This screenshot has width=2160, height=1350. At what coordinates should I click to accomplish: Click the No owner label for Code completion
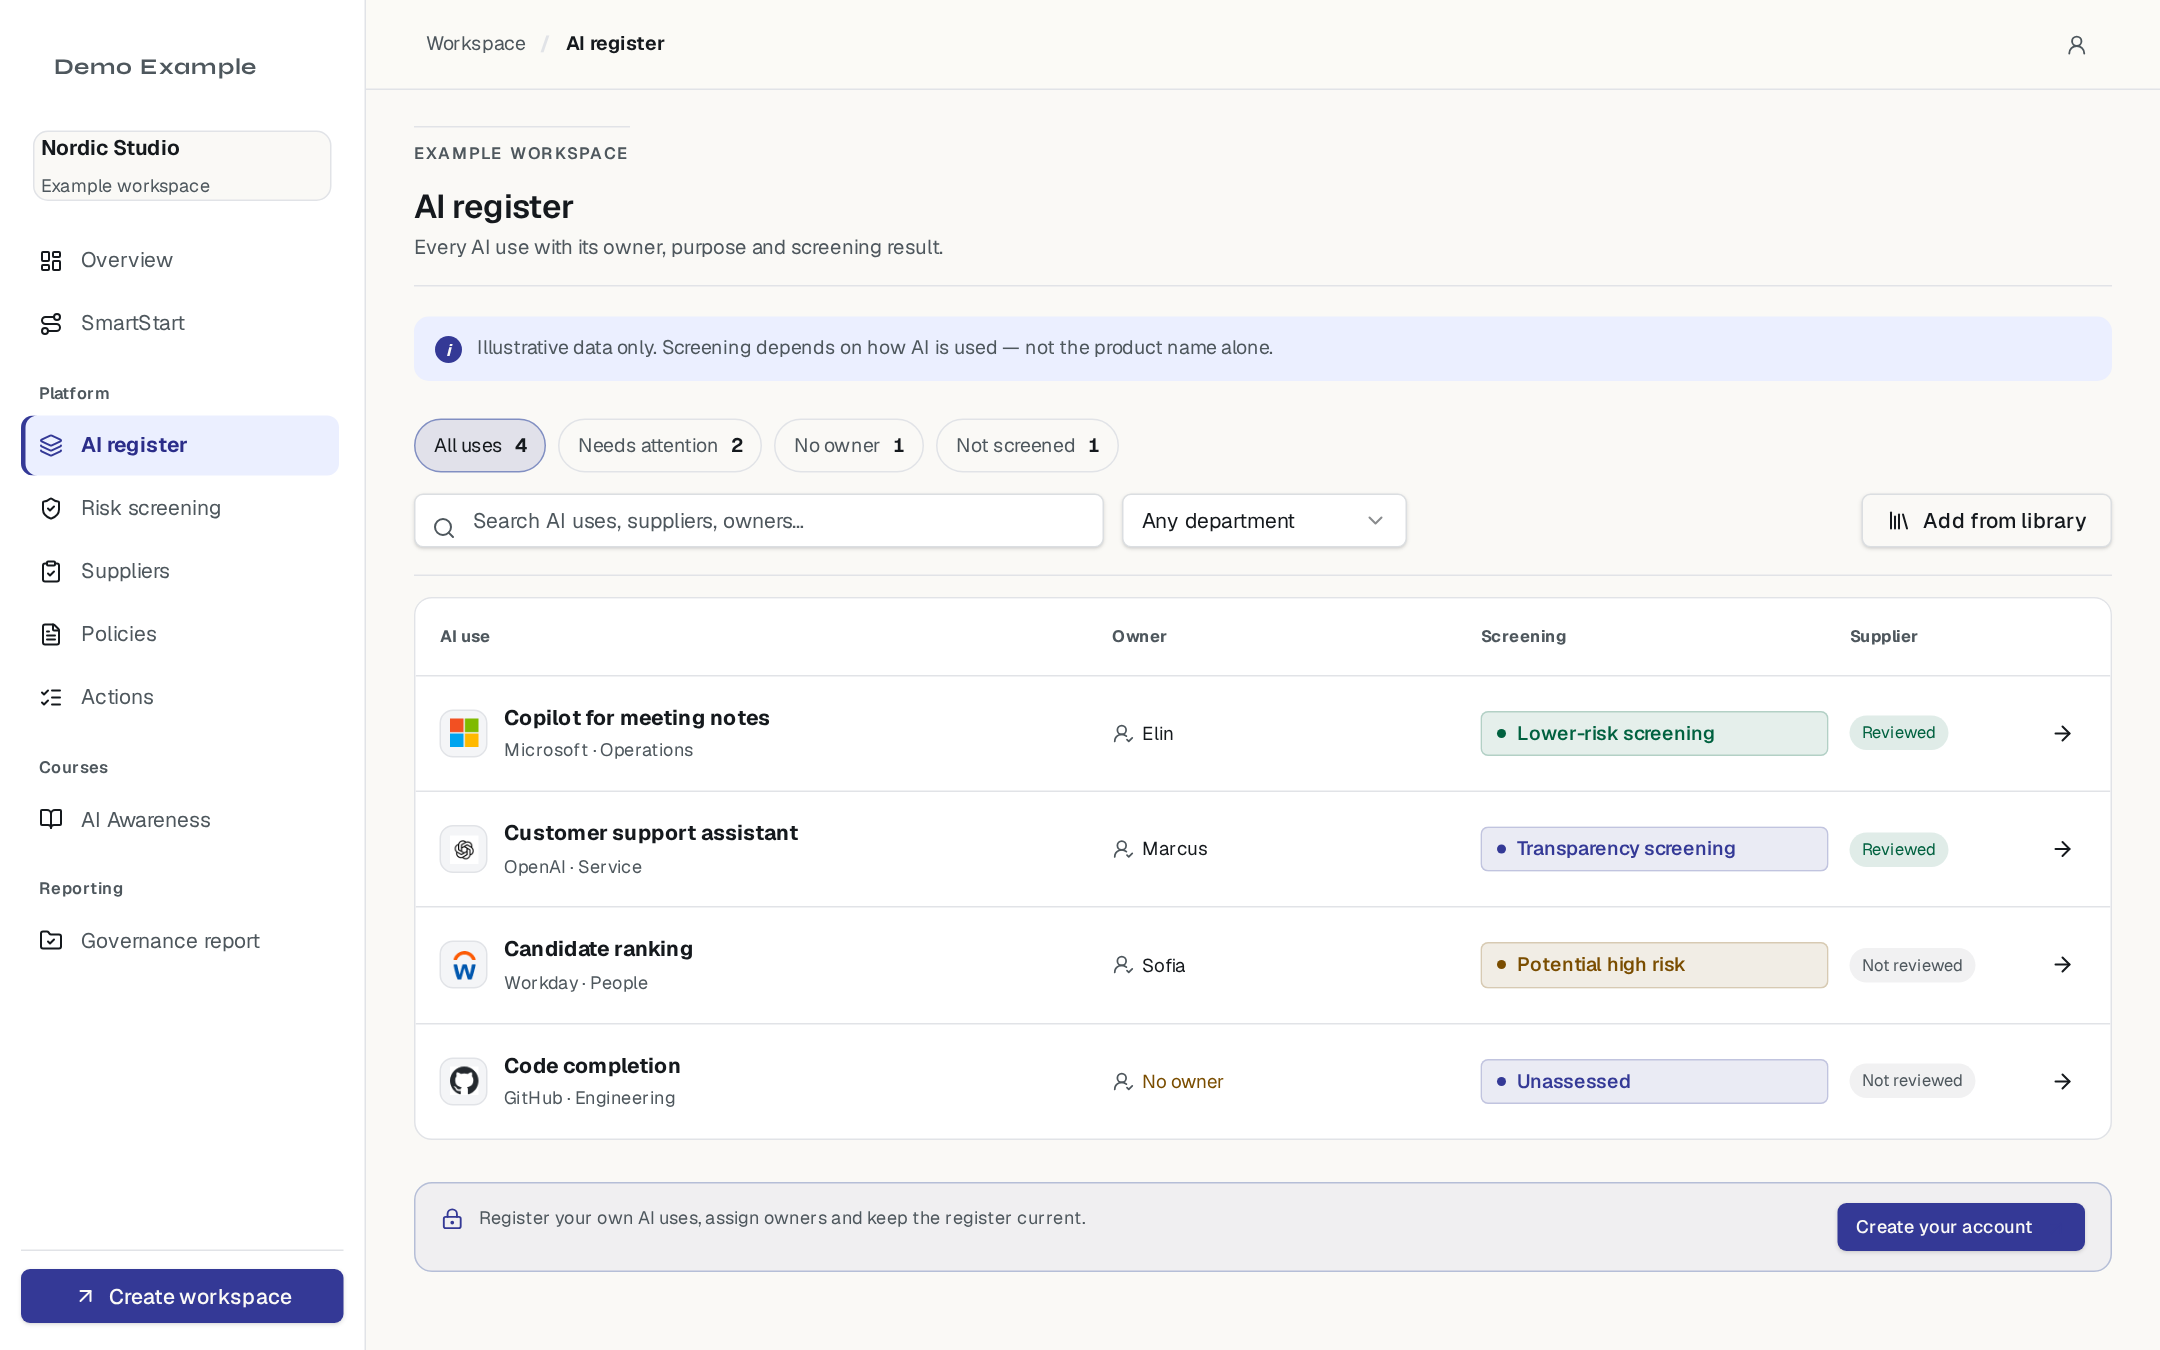click(x=1182, y=1082)
